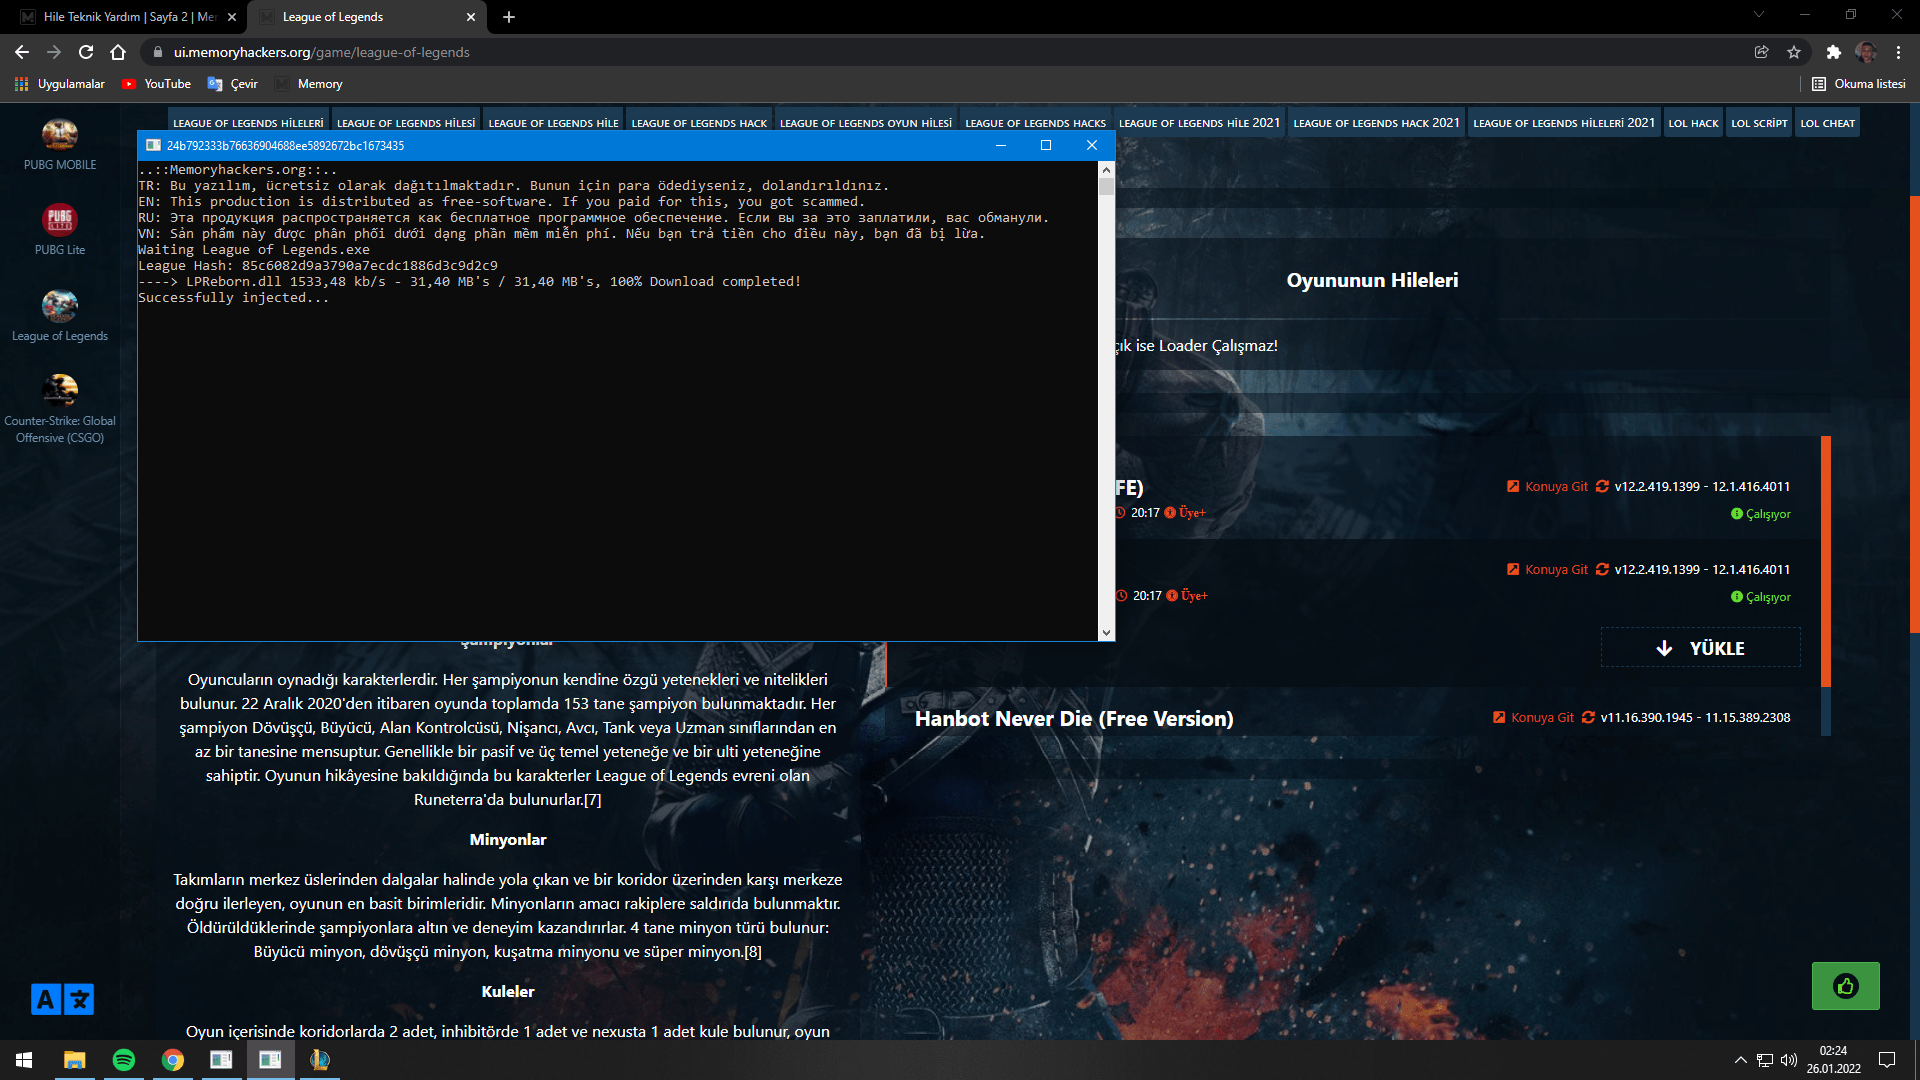
Task: Click LEAGUE OF LEGENDS HACK 2021 tag
Action: [1376, 123]
